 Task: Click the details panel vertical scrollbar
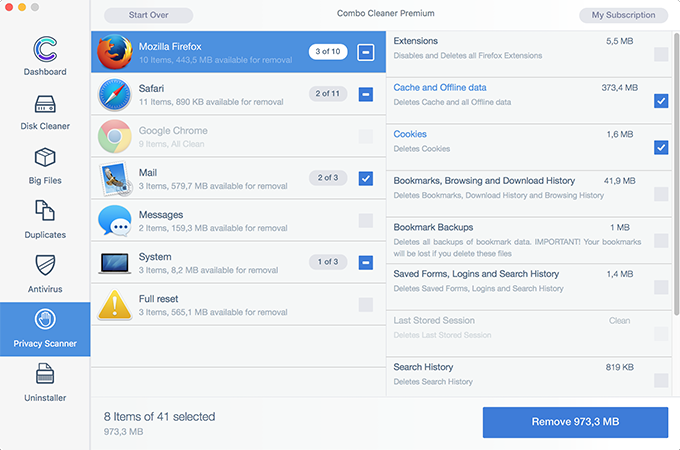(676, 173)
